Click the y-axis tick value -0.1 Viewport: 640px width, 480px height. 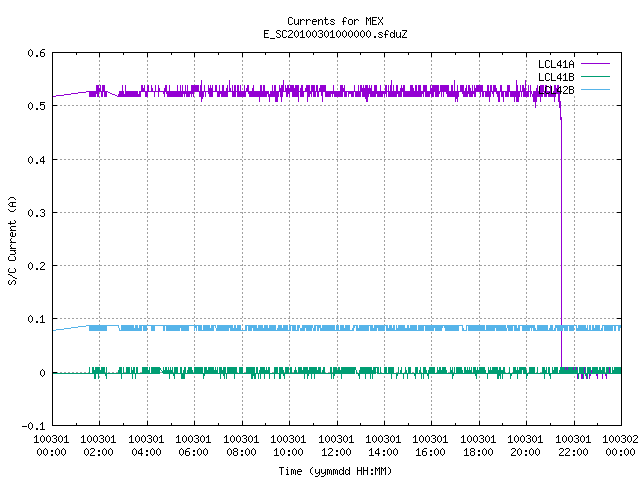click(33, 426)
